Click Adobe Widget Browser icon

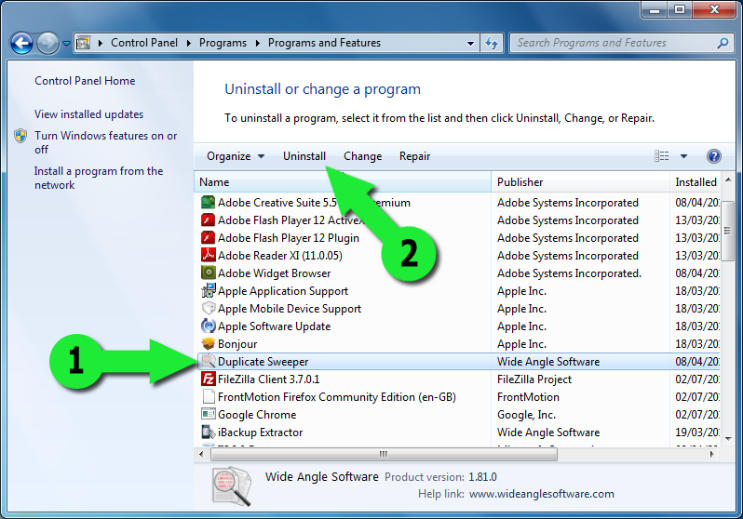tap(208, 273)
